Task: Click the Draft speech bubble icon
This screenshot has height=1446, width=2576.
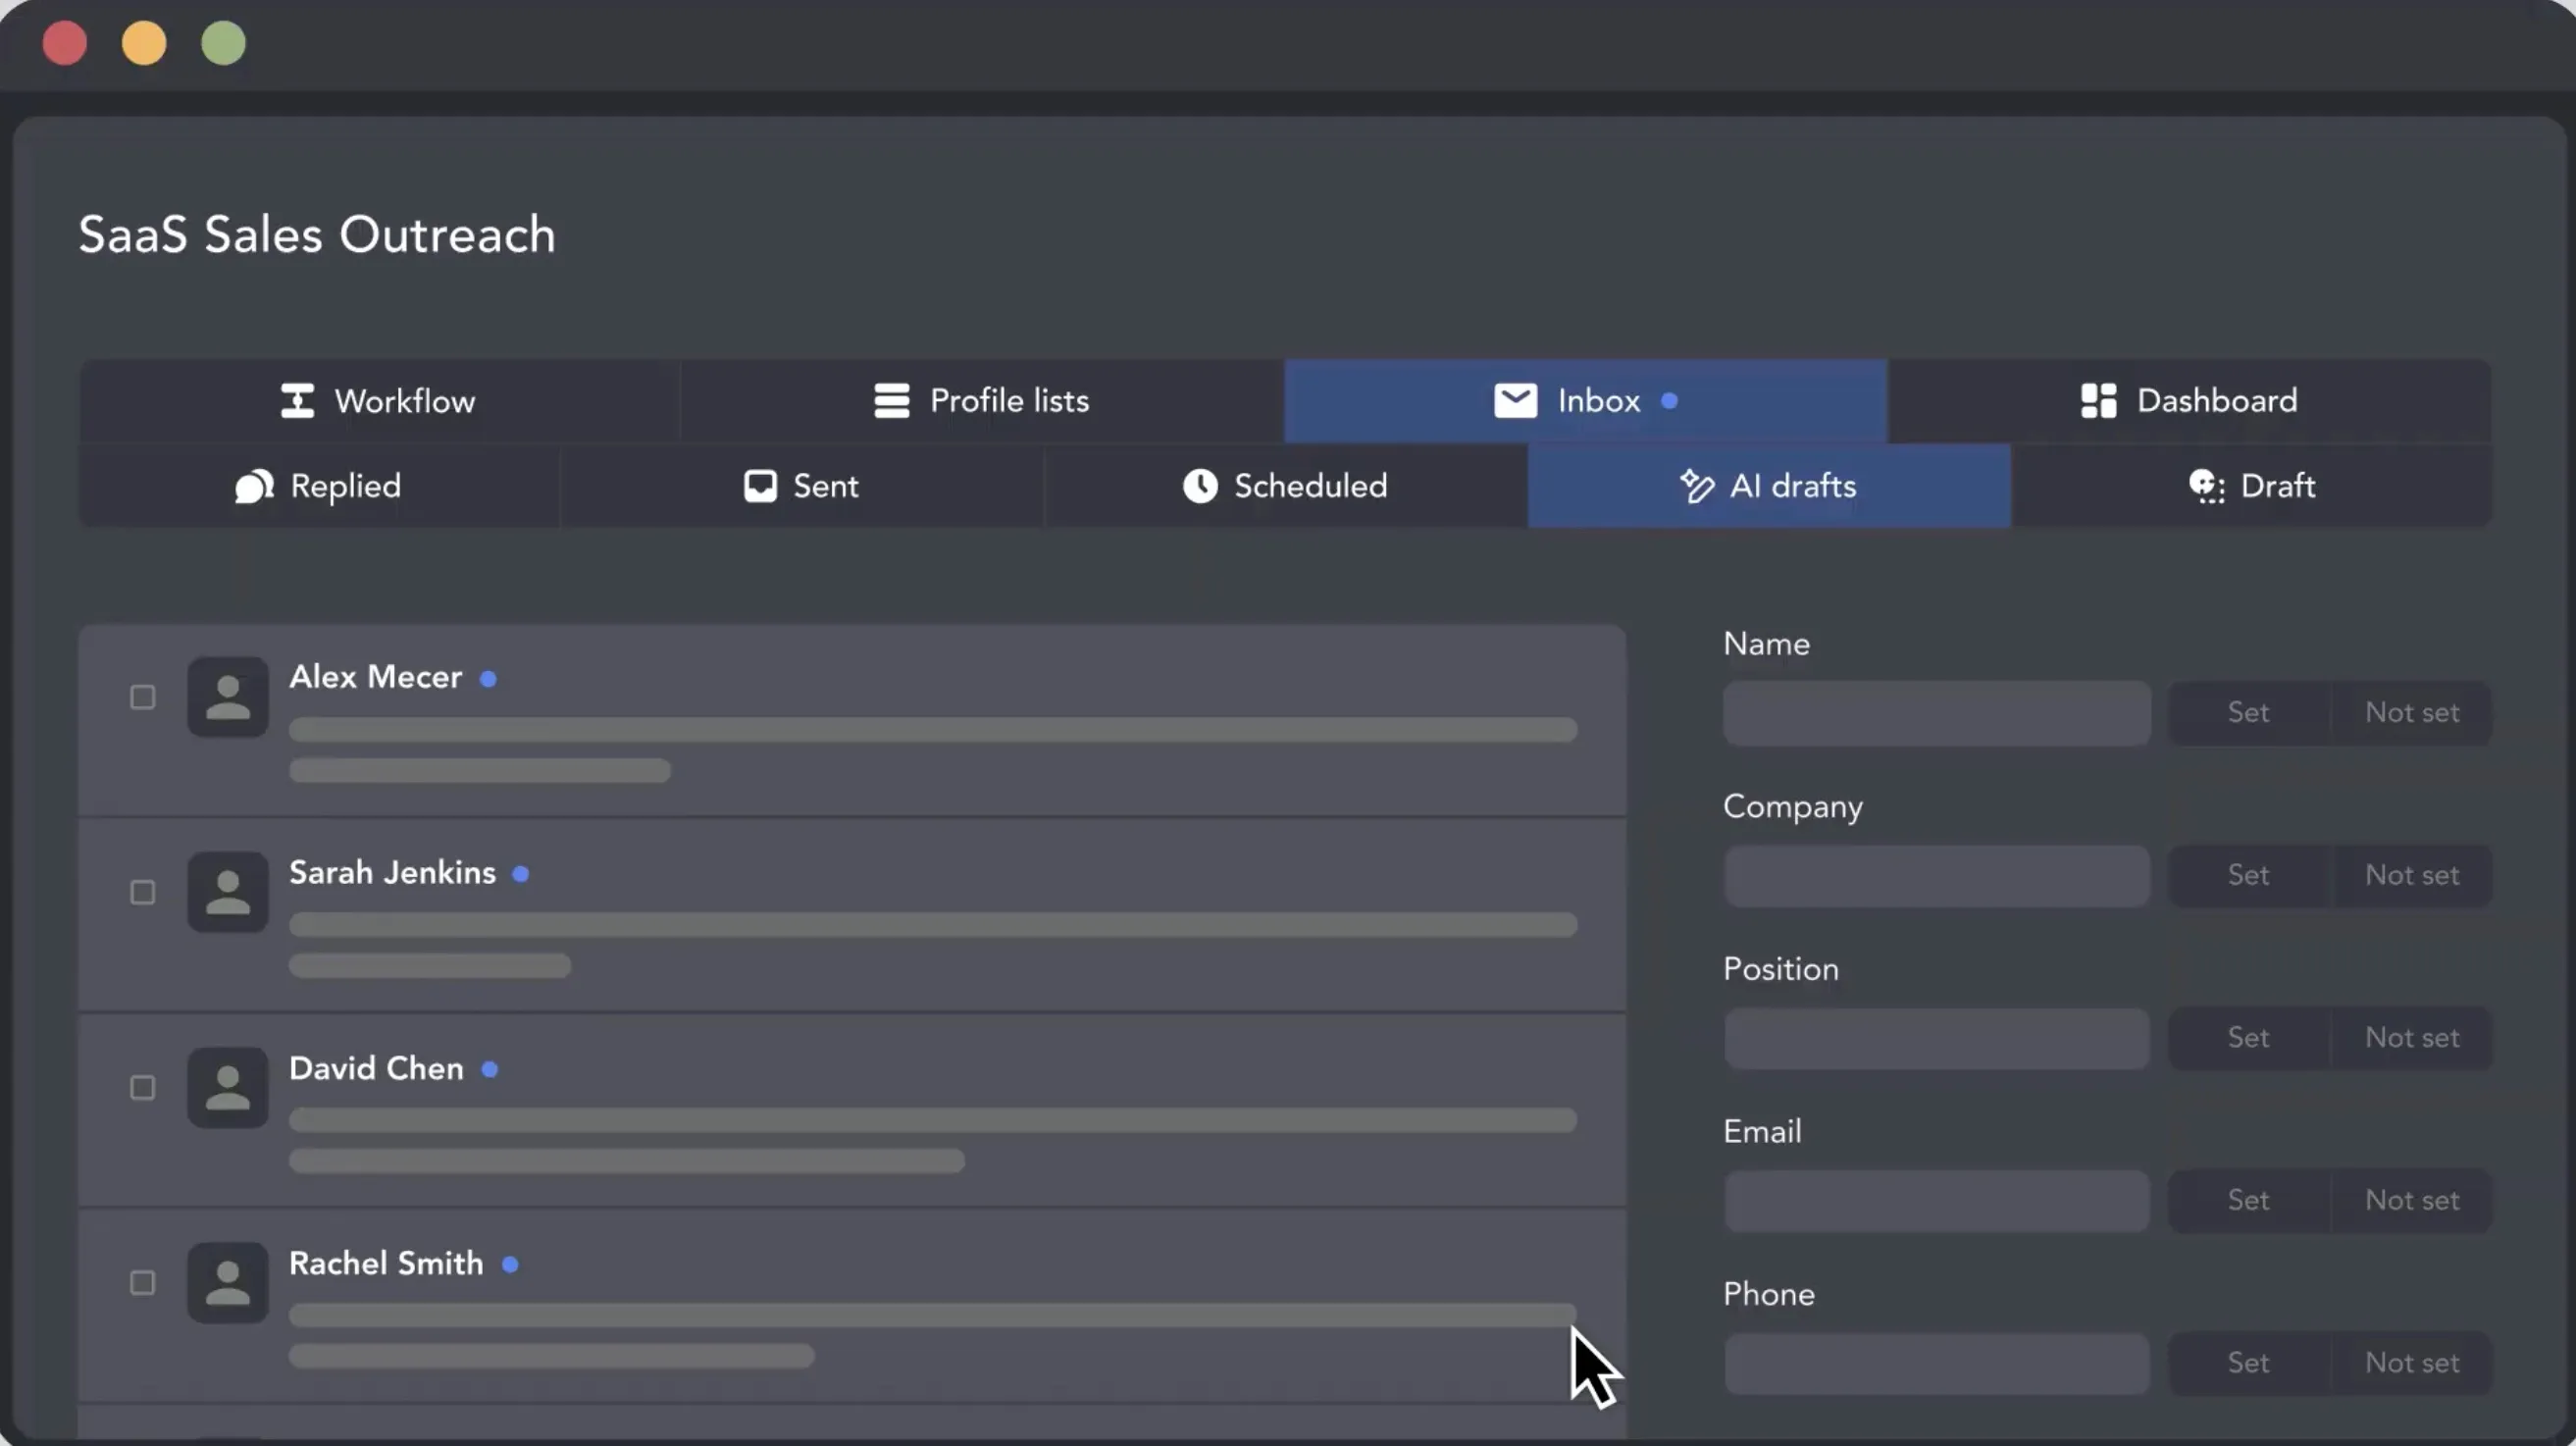Action: 2206,486
